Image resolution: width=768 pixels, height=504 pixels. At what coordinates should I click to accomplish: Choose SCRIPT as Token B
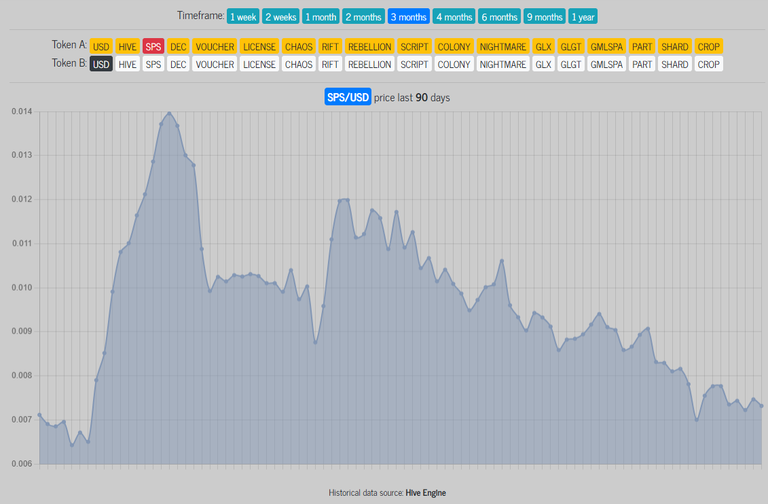click(x=414, y=64)
